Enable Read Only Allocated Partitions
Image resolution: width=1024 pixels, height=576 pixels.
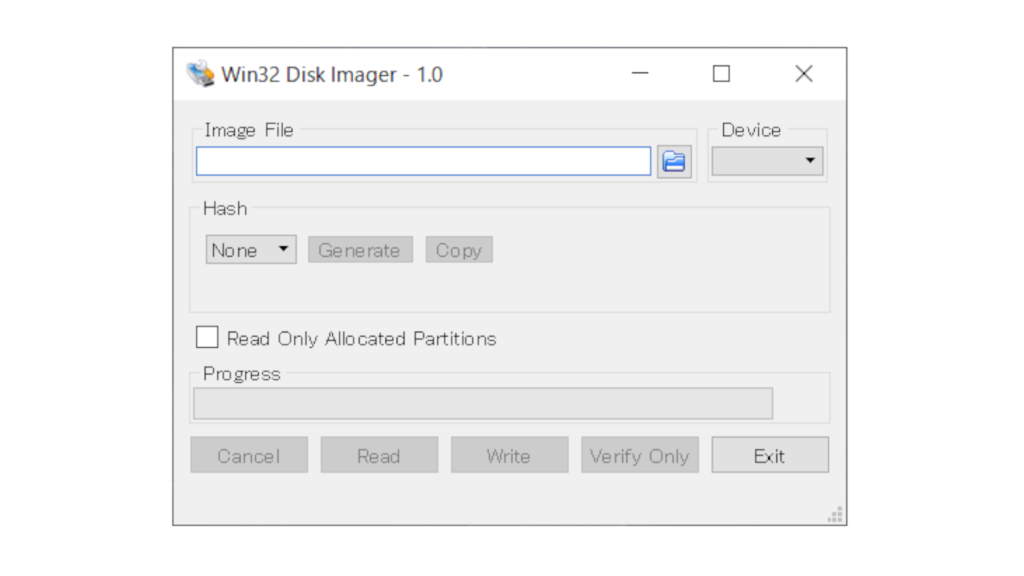[x=207, y=337]
